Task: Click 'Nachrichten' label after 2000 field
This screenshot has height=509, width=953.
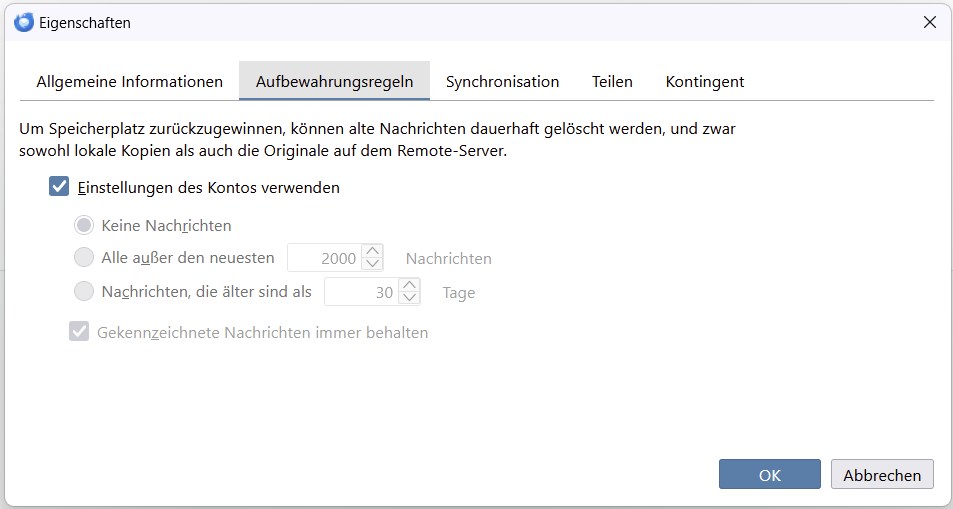Action: (449, 258)
